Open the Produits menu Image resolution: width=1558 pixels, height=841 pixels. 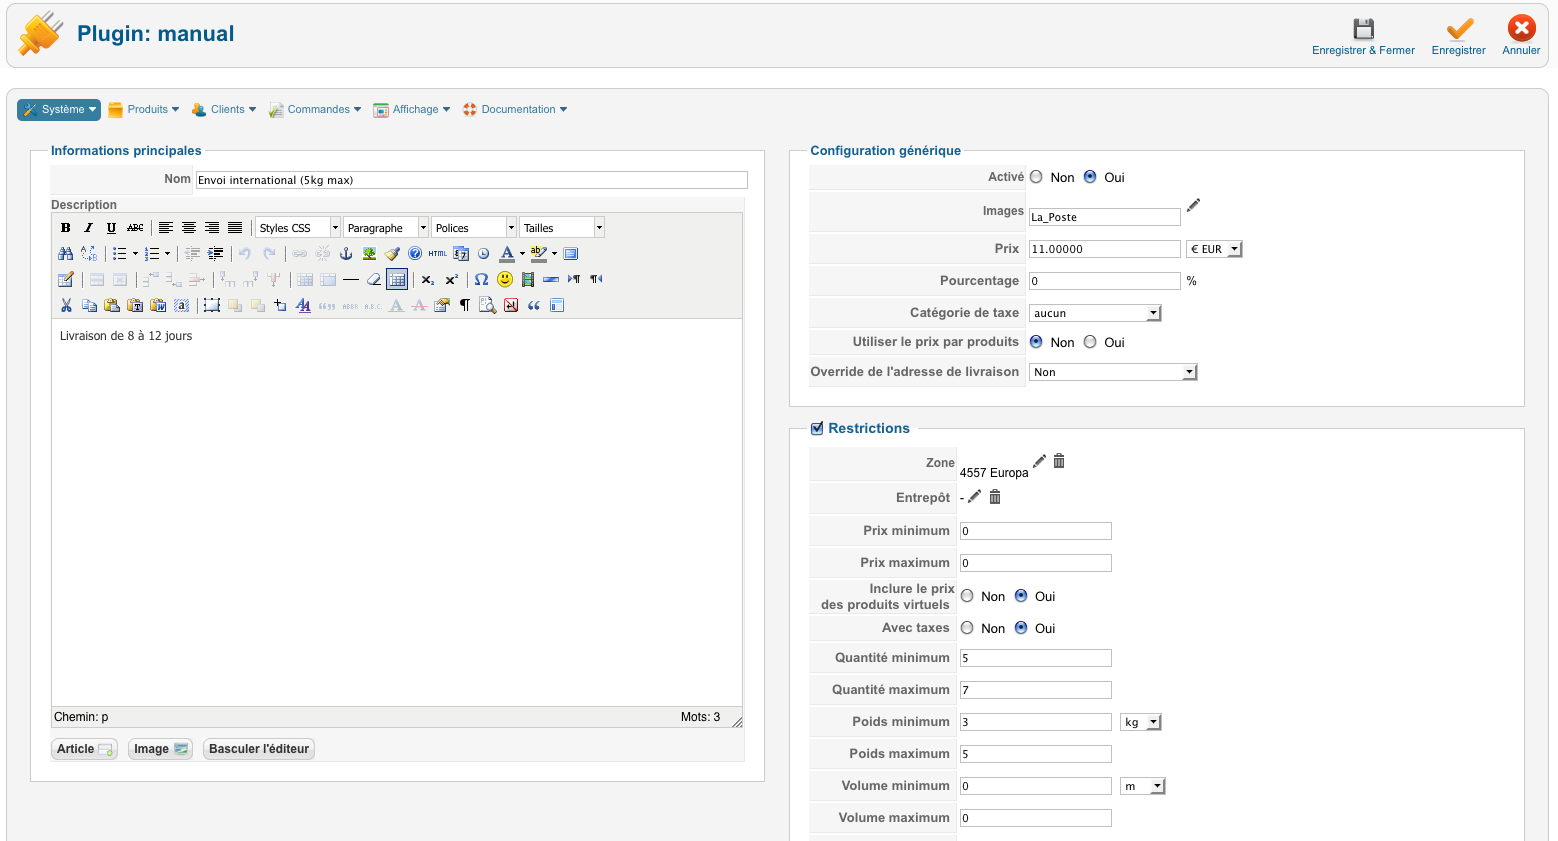pyautogui.click(x=144, y=110)
